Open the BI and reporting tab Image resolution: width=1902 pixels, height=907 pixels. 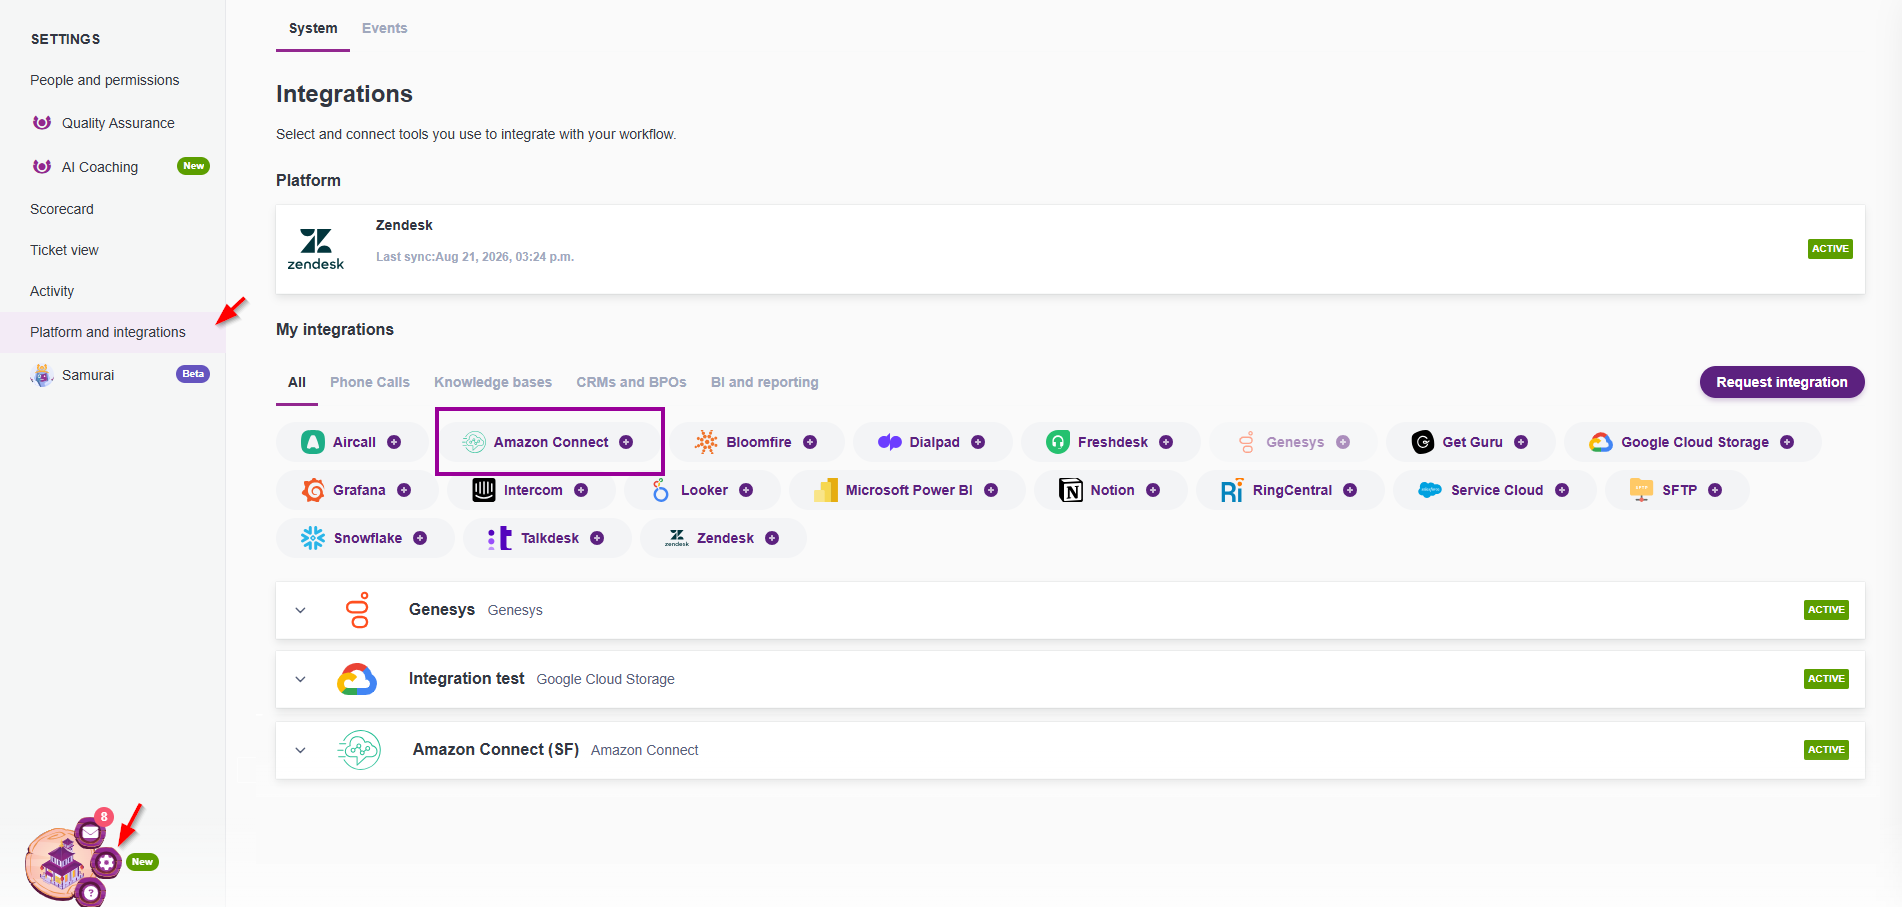tap(765, 382)
